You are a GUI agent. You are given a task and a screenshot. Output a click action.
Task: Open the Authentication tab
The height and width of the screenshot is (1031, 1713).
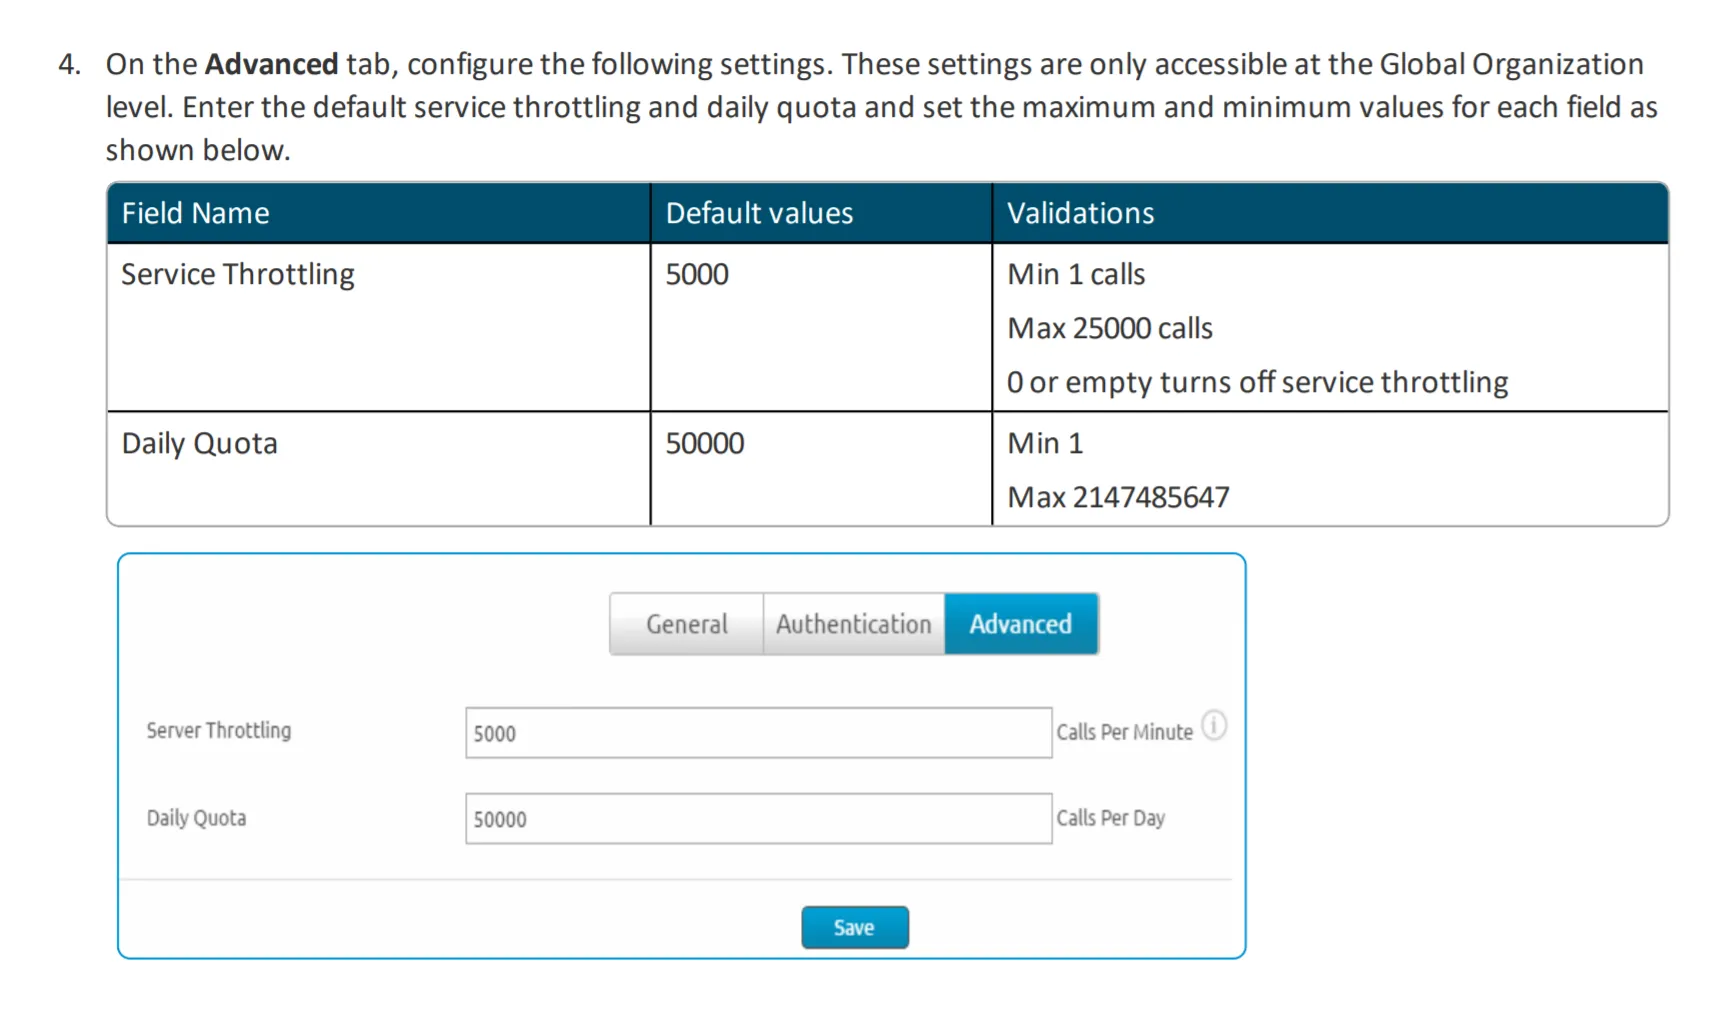coord(853,624)
